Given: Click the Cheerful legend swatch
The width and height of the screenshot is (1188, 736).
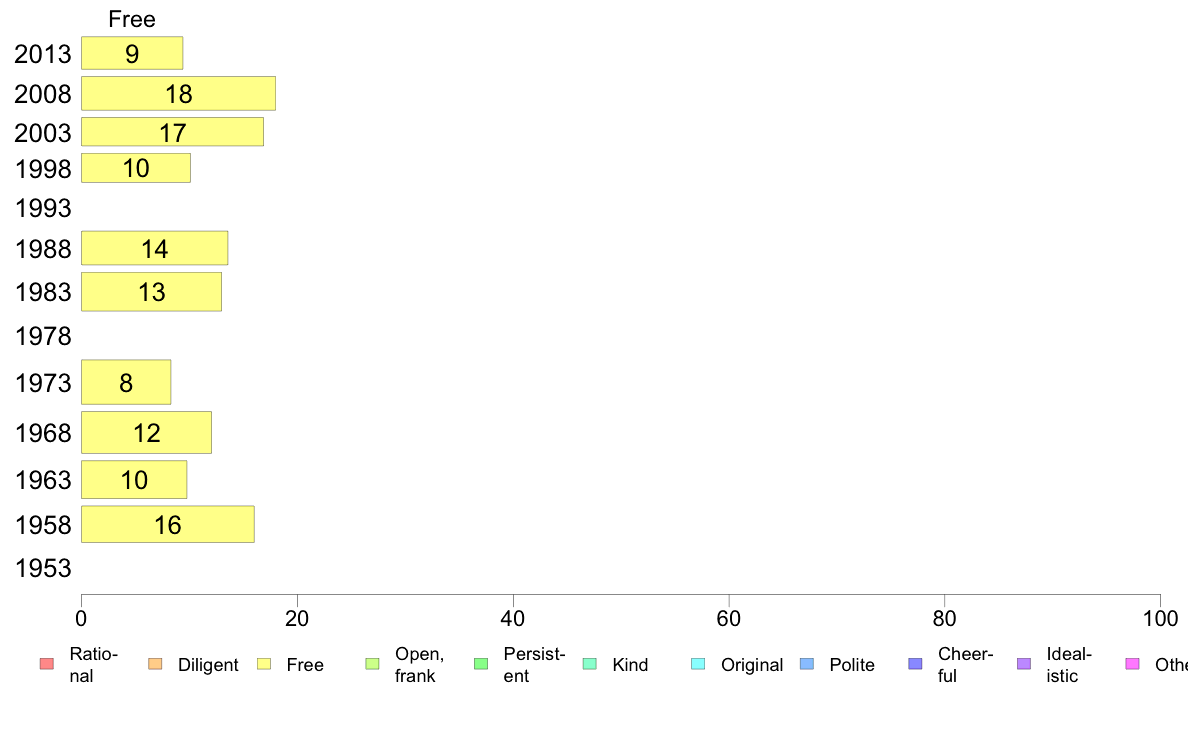Looking at the screenshot, I should [915, 664].
